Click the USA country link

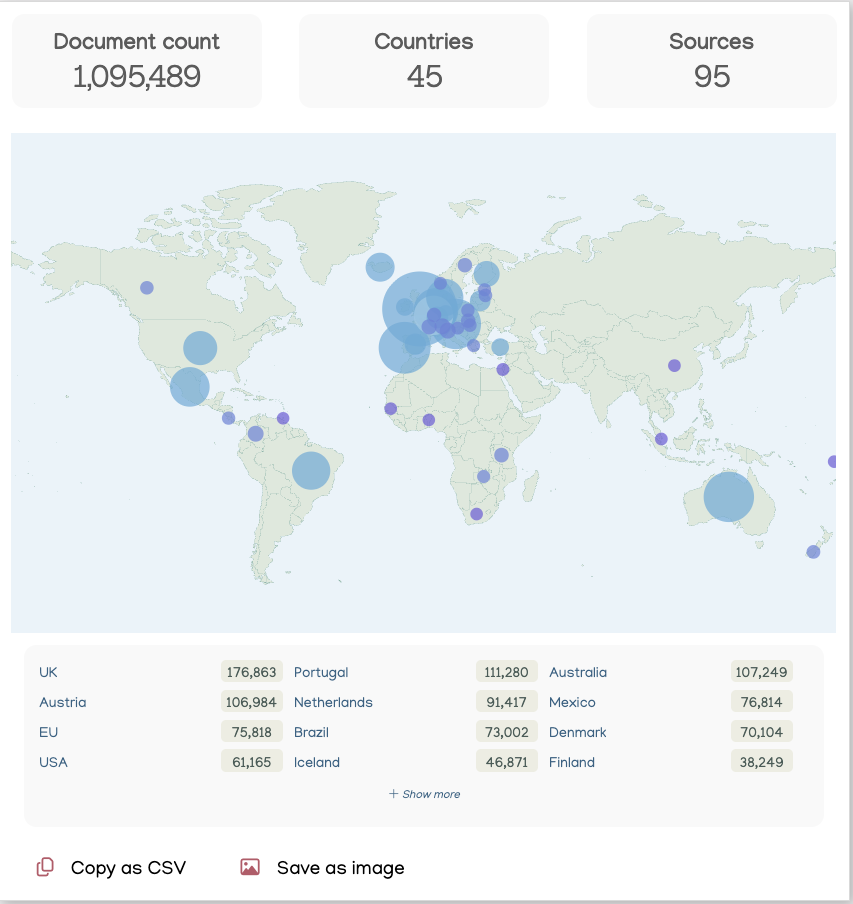pos(53,762)
